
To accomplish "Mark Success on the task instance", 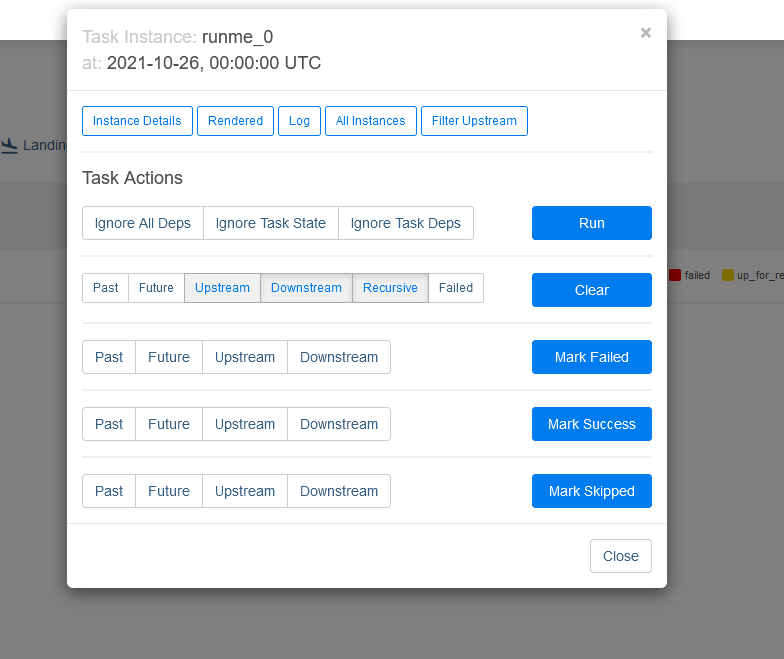I will [x=592, y=424].
